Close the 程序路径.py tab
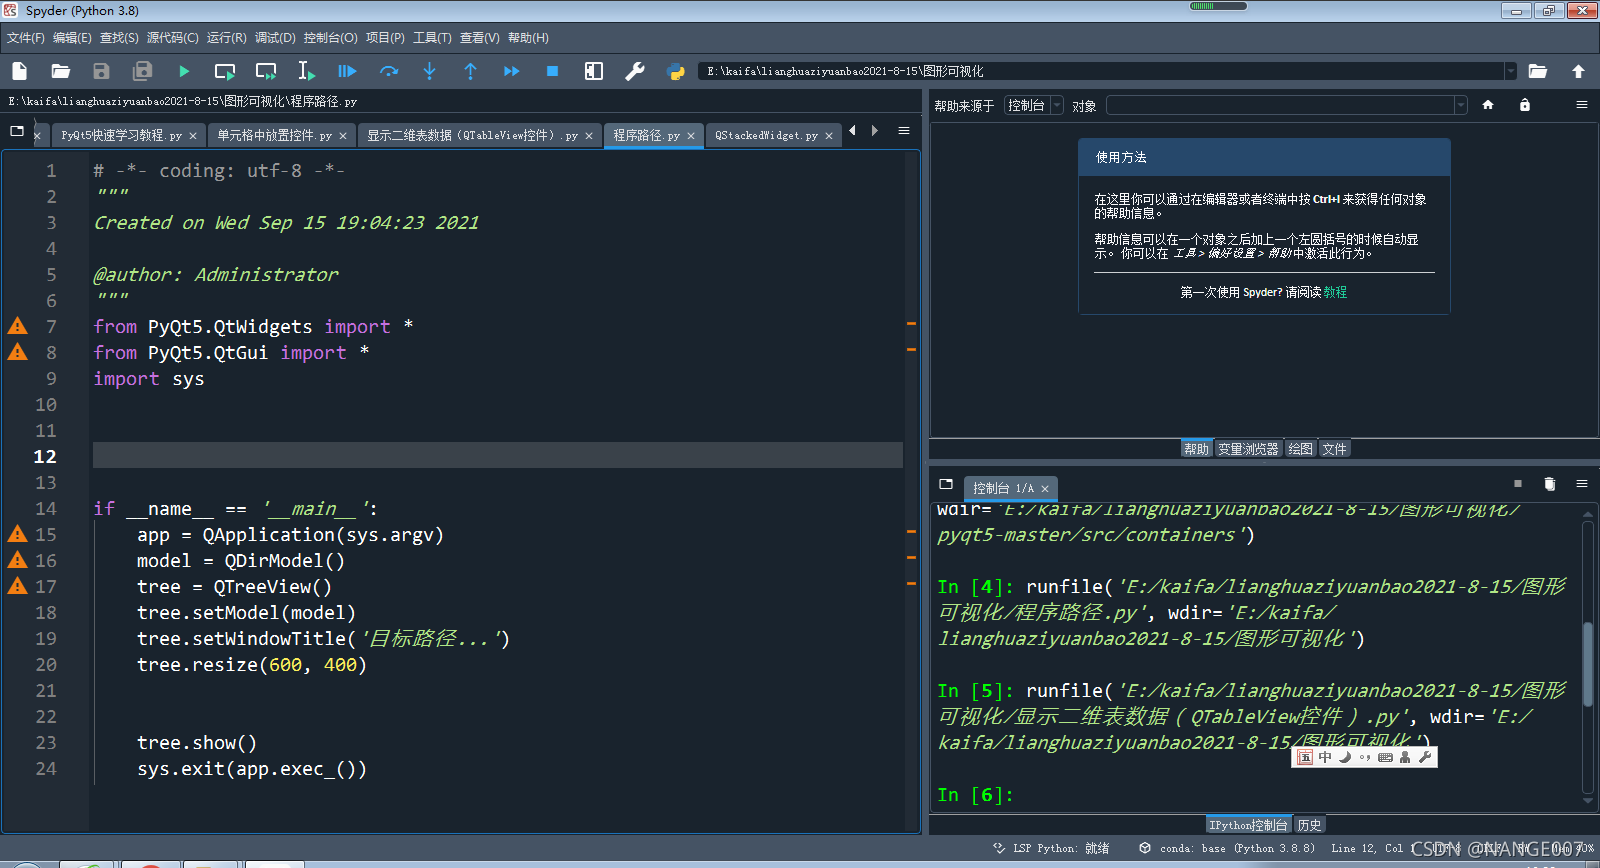The image size is (1600, 868). click(691, 136)
